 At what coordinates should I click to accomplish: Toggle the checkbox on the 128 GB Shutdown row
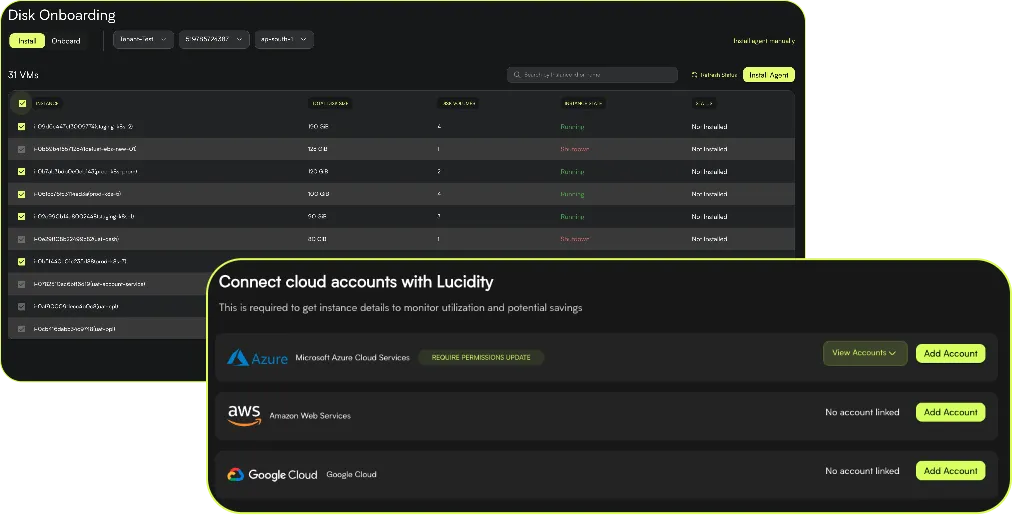[x=21, y=149]
